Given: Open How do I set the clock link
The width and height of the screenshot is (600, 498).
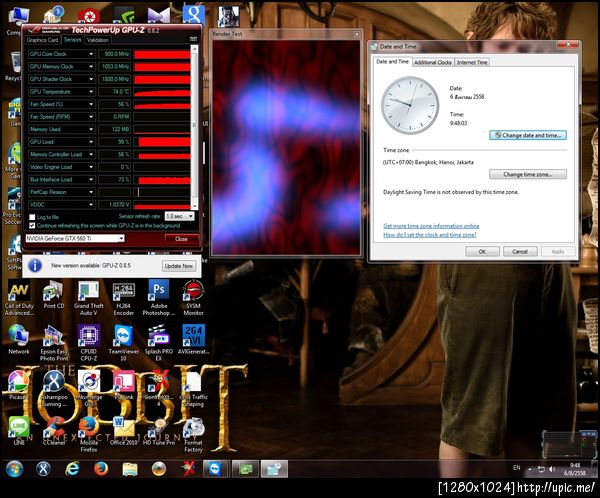Looking at the screenshot, I should pyautogui.click(x=430, y=235).
